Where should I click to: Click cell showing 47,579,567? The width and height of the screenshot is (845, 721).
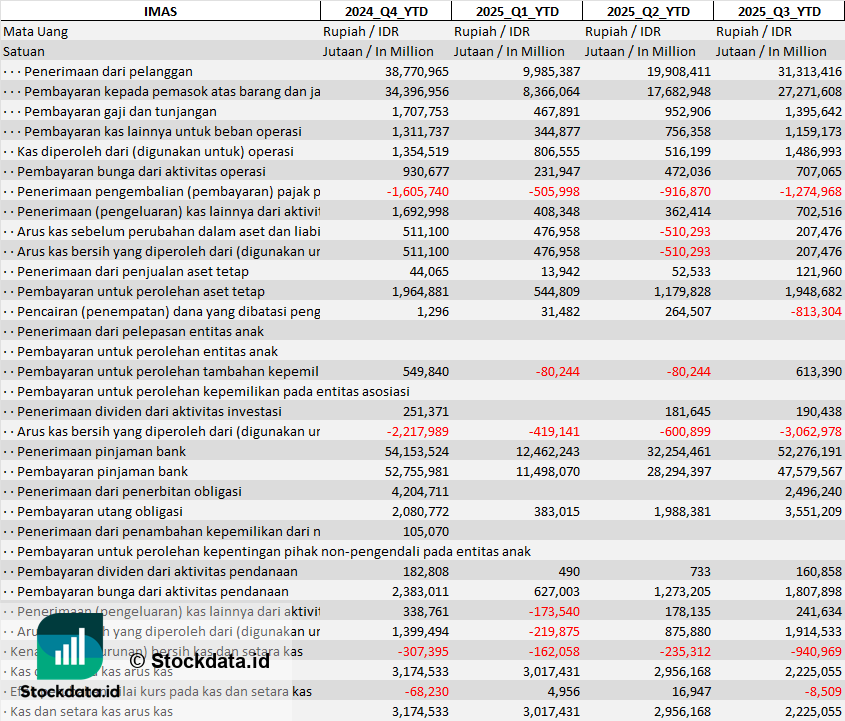point(809,471)
